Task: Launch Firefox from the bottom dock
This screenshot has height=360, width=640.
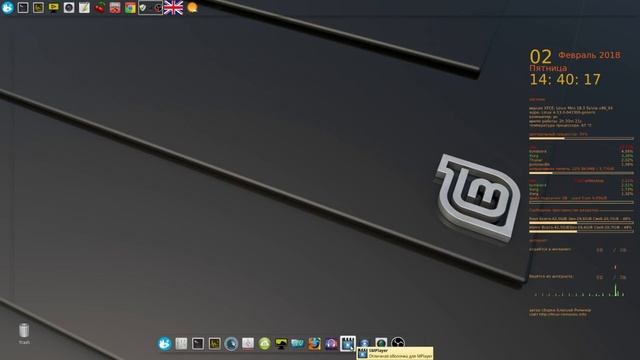Action: [314, 344]
